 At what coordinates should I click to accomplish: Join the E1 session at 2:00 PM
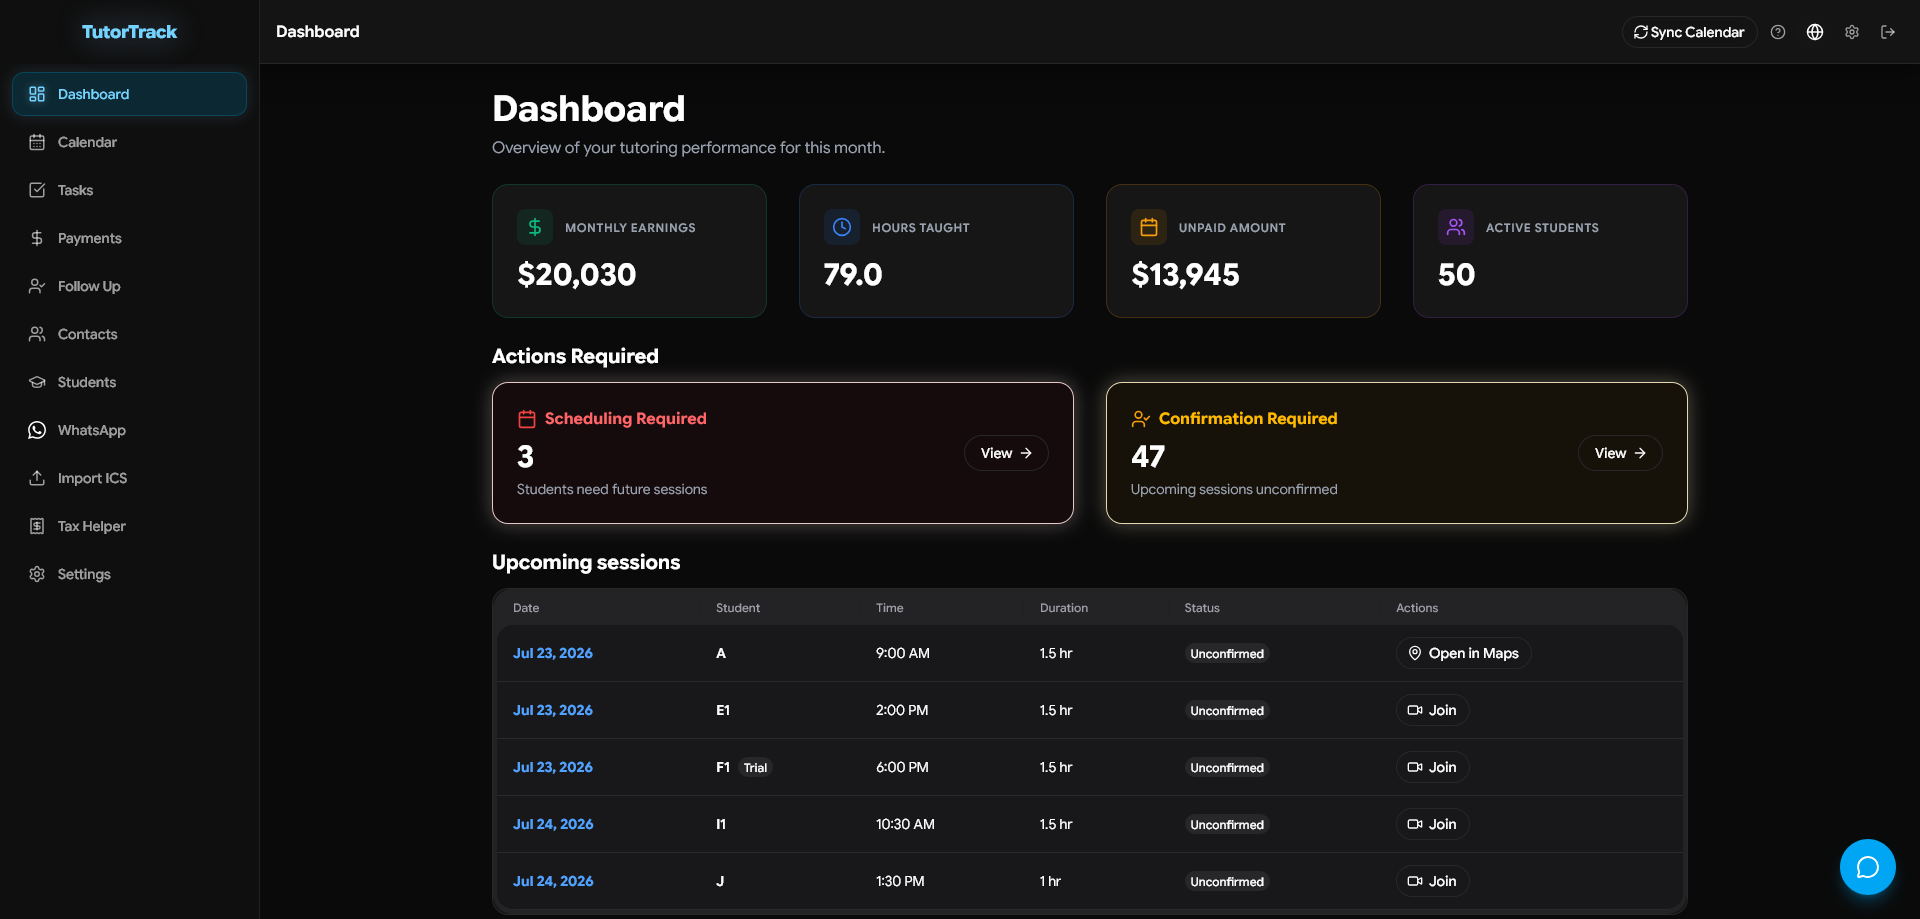click(x=1432, y=710)
